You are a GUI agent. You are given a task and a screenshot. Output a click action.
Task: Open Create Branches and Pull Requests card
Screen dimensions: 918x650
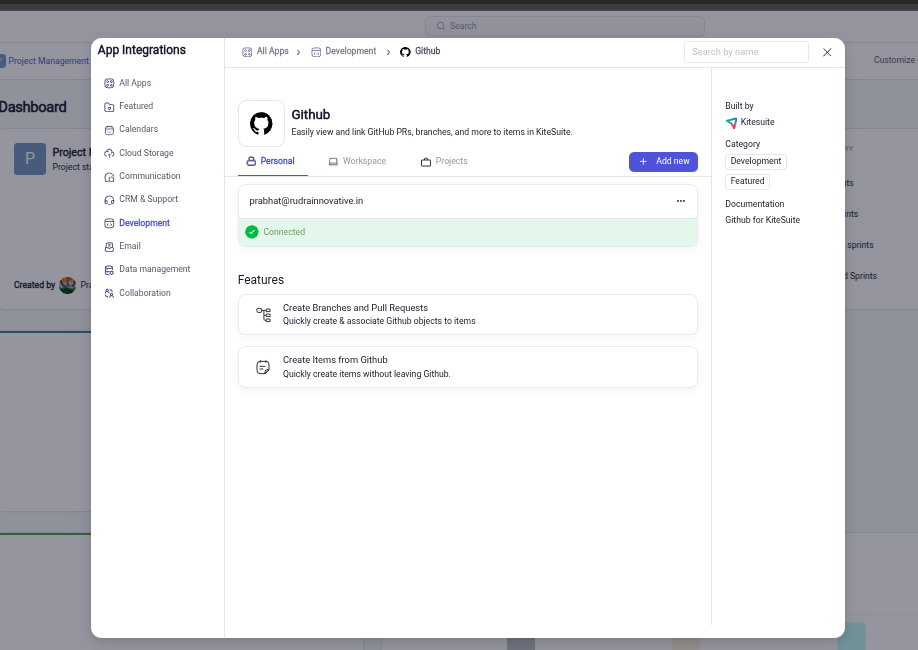(468, 314)
